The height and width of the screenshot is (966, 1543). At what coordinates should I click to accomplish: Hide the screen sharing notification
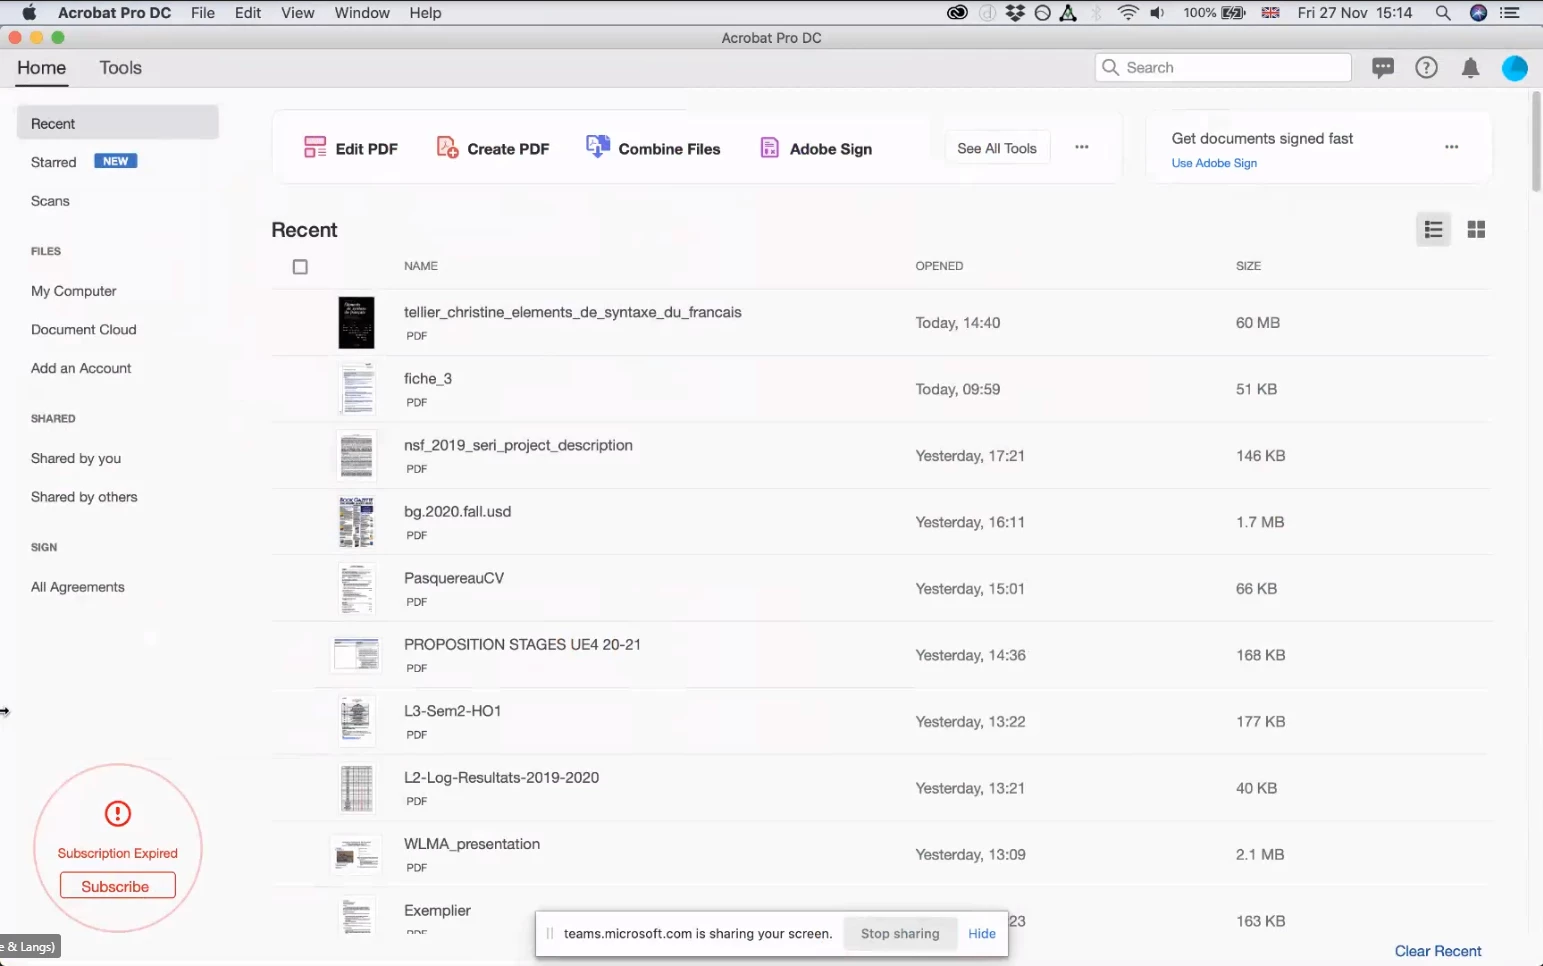click(x=982, y=934)
